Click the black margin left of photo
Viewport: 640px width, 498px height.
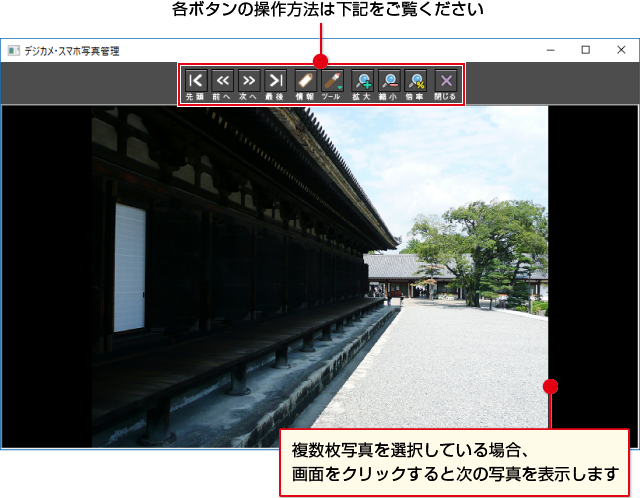(45, 280)
